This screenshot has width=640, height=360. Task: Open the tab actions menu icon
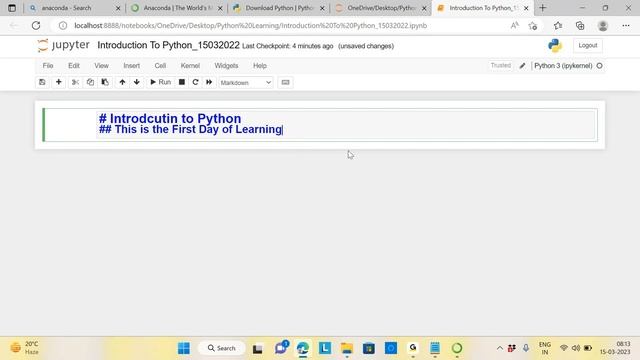coord(12,8)
